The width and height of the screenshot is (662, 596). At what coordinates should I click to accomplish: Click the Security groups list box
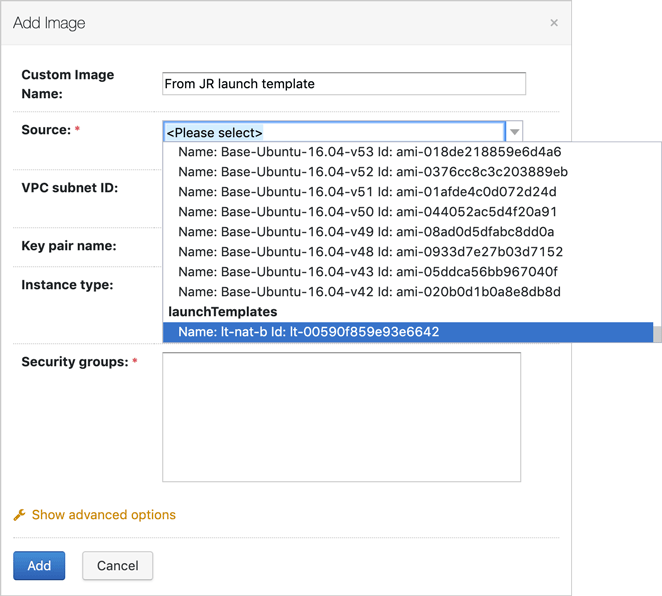click(341, 417)
